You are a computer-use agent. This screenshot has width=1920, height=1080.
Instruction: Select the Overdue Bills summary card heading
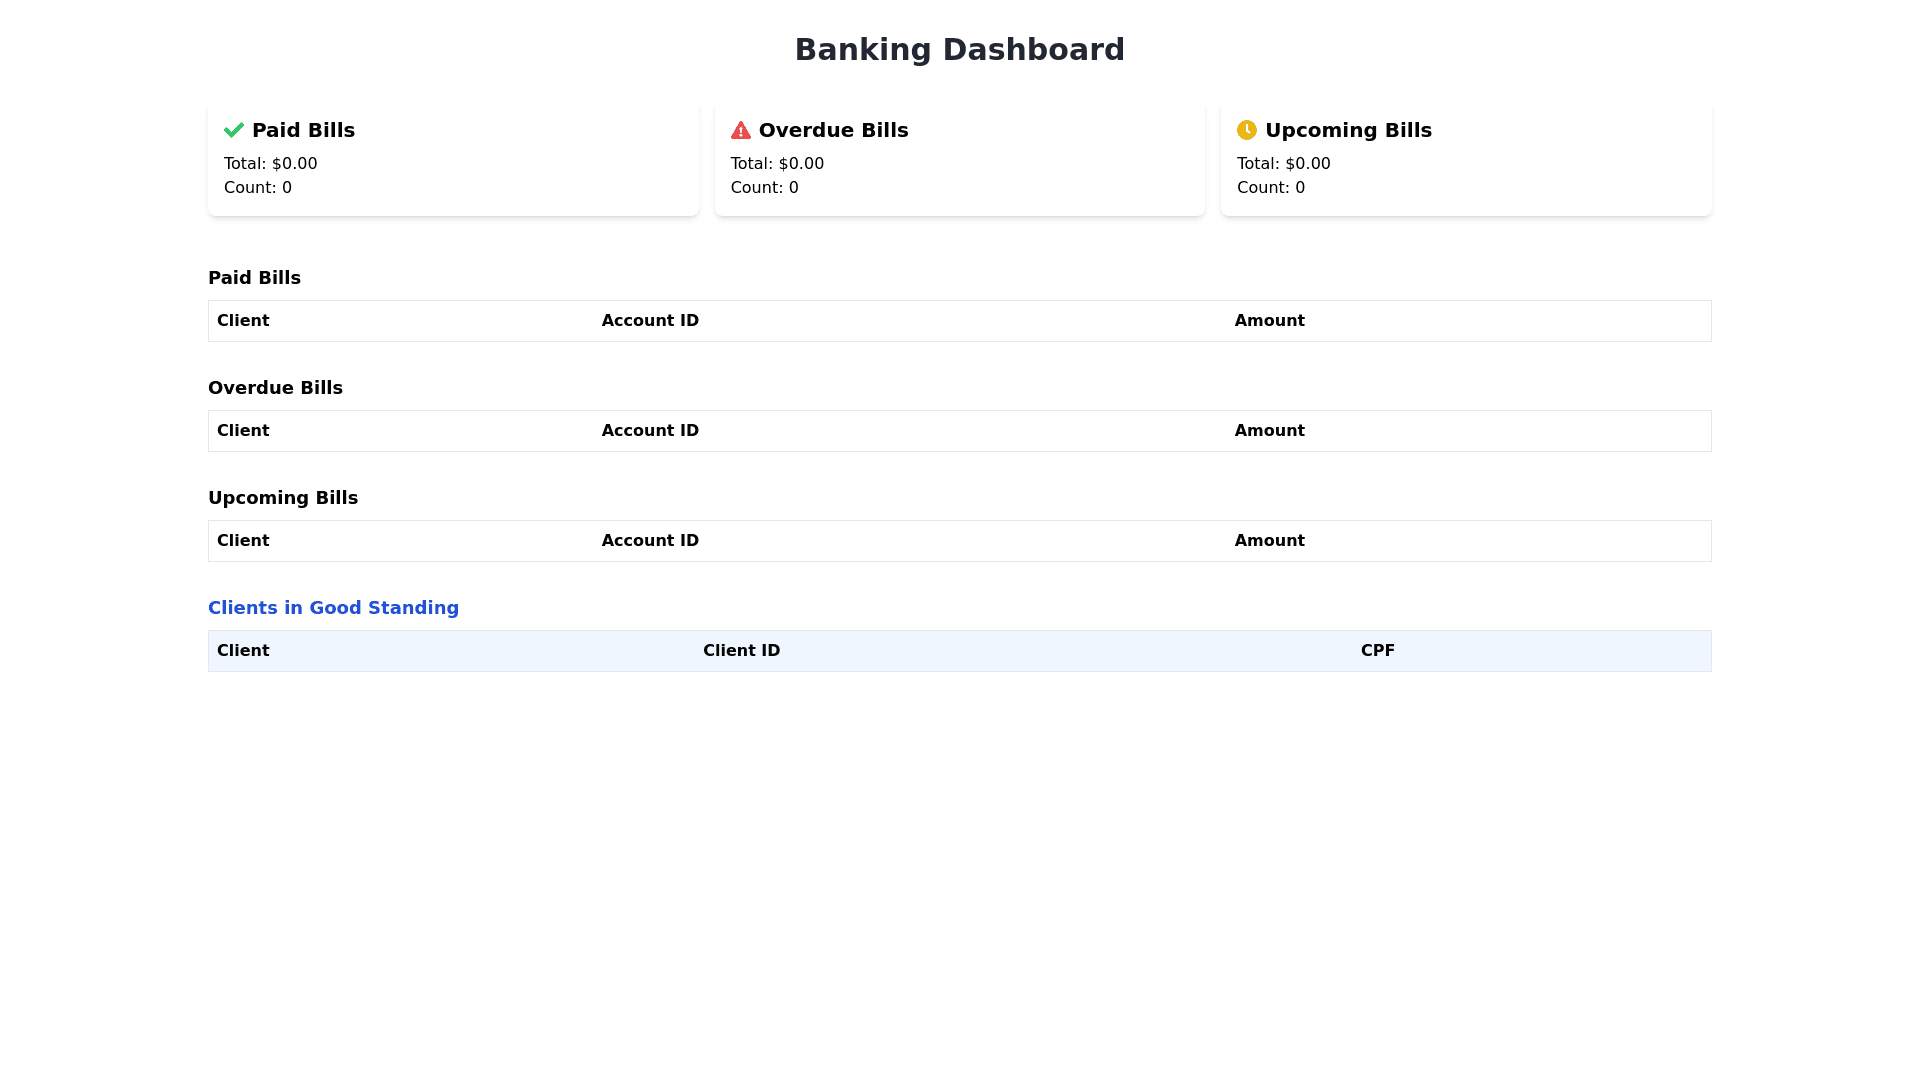(x=833, y=130)
